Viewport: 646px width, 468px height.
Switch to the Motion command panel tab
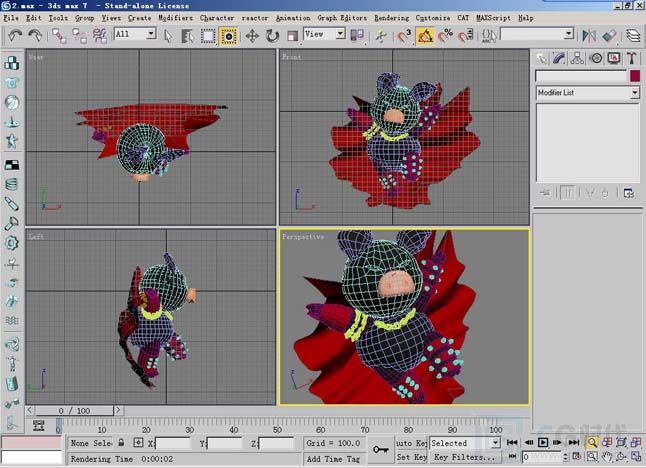(x=595, y=58)
